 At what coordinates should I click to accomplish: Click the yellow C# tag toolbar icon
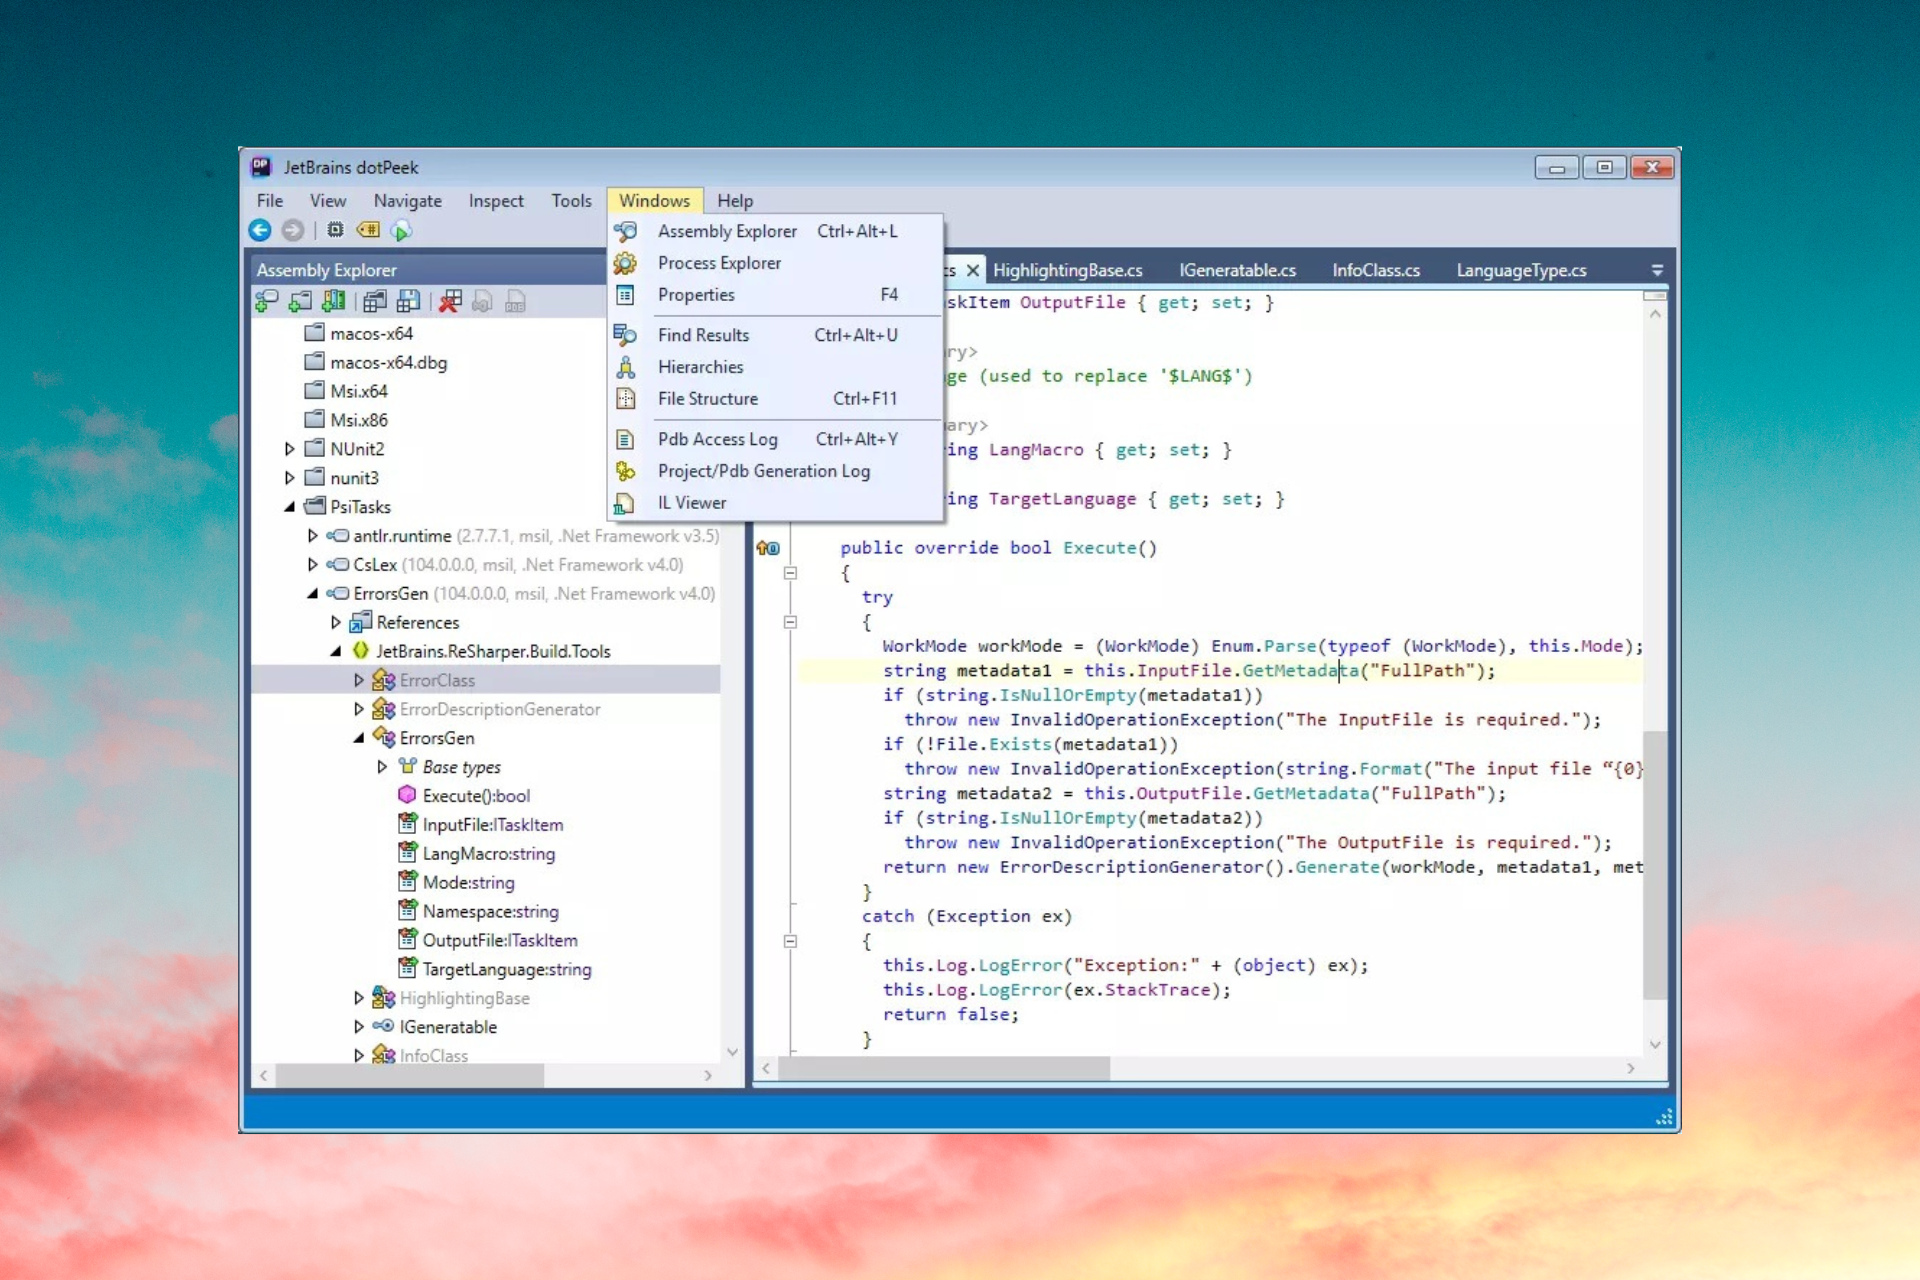(x=368, y=230)
